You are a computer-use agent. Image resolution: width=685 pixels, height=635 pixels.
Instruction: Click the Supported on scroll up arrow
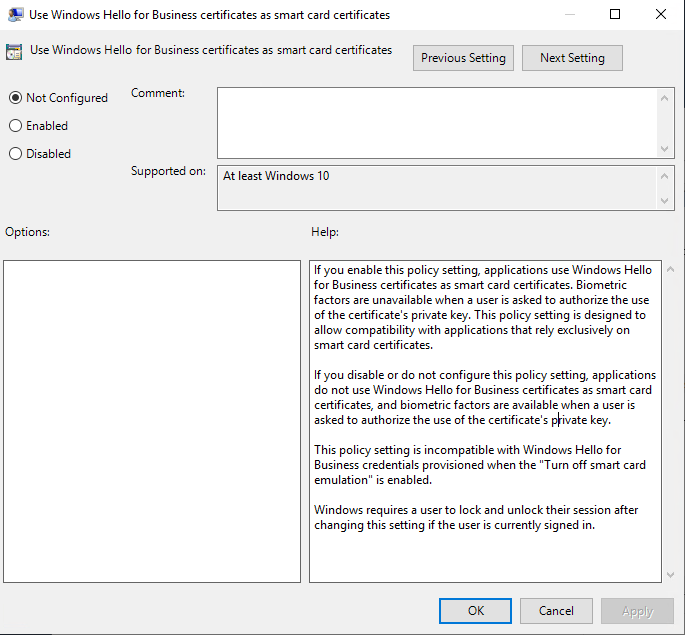click(x=666, y=176)
